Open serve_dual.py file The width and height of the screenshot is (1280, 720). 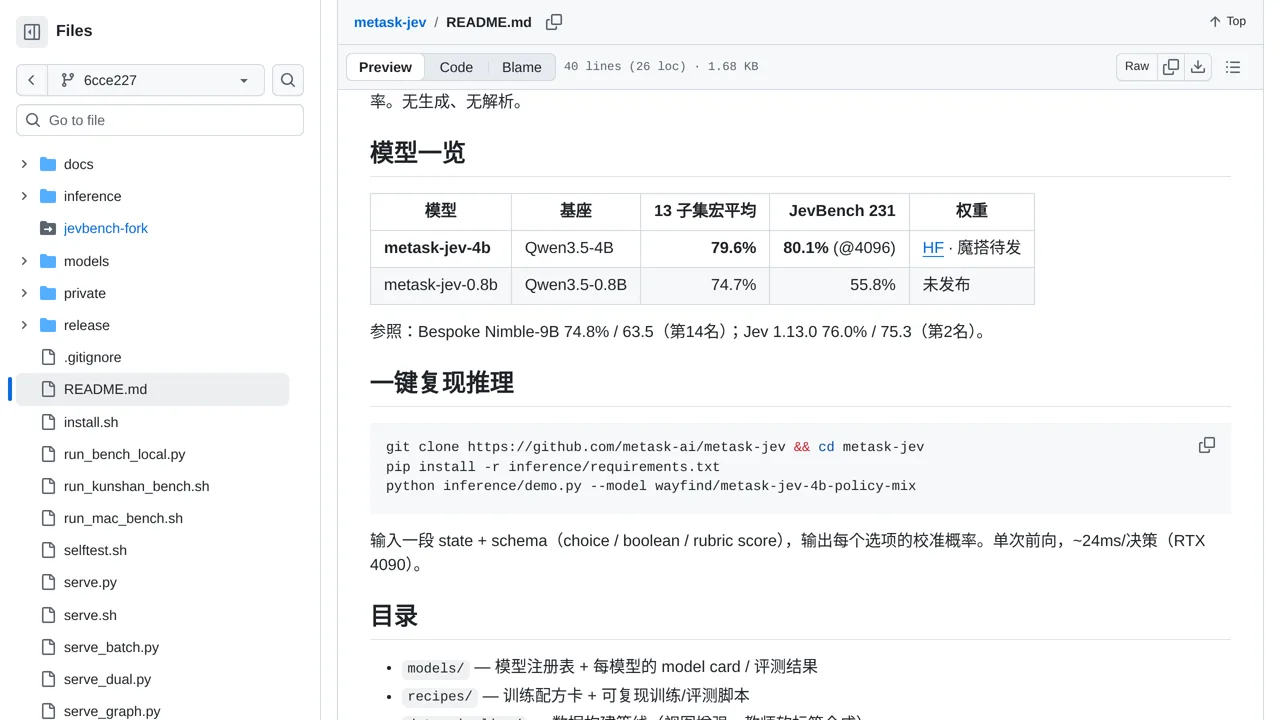coord(107,679)
